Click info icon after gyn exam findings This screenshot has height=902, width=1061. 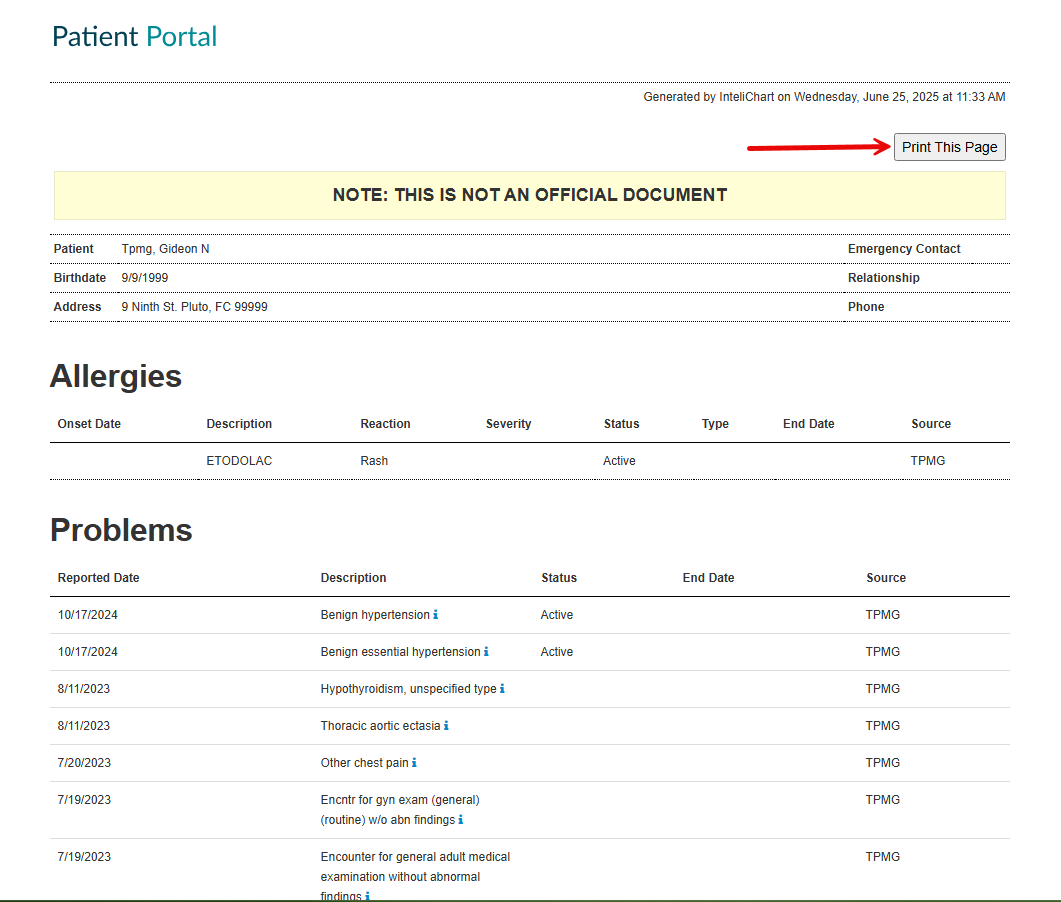460,820
